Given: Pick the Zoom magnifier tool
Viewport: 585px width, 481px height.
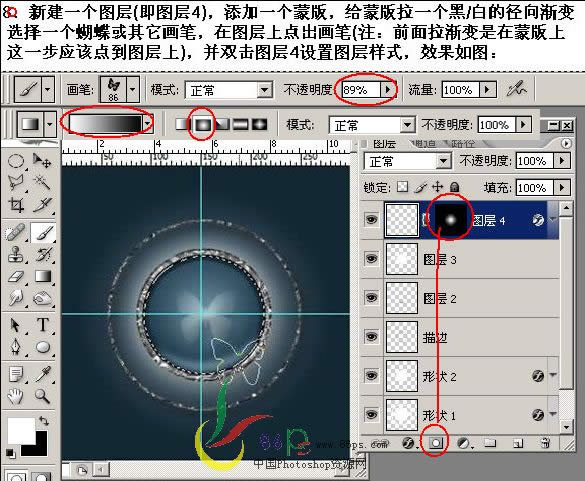Looking at the screenshot, I should 42,396.
